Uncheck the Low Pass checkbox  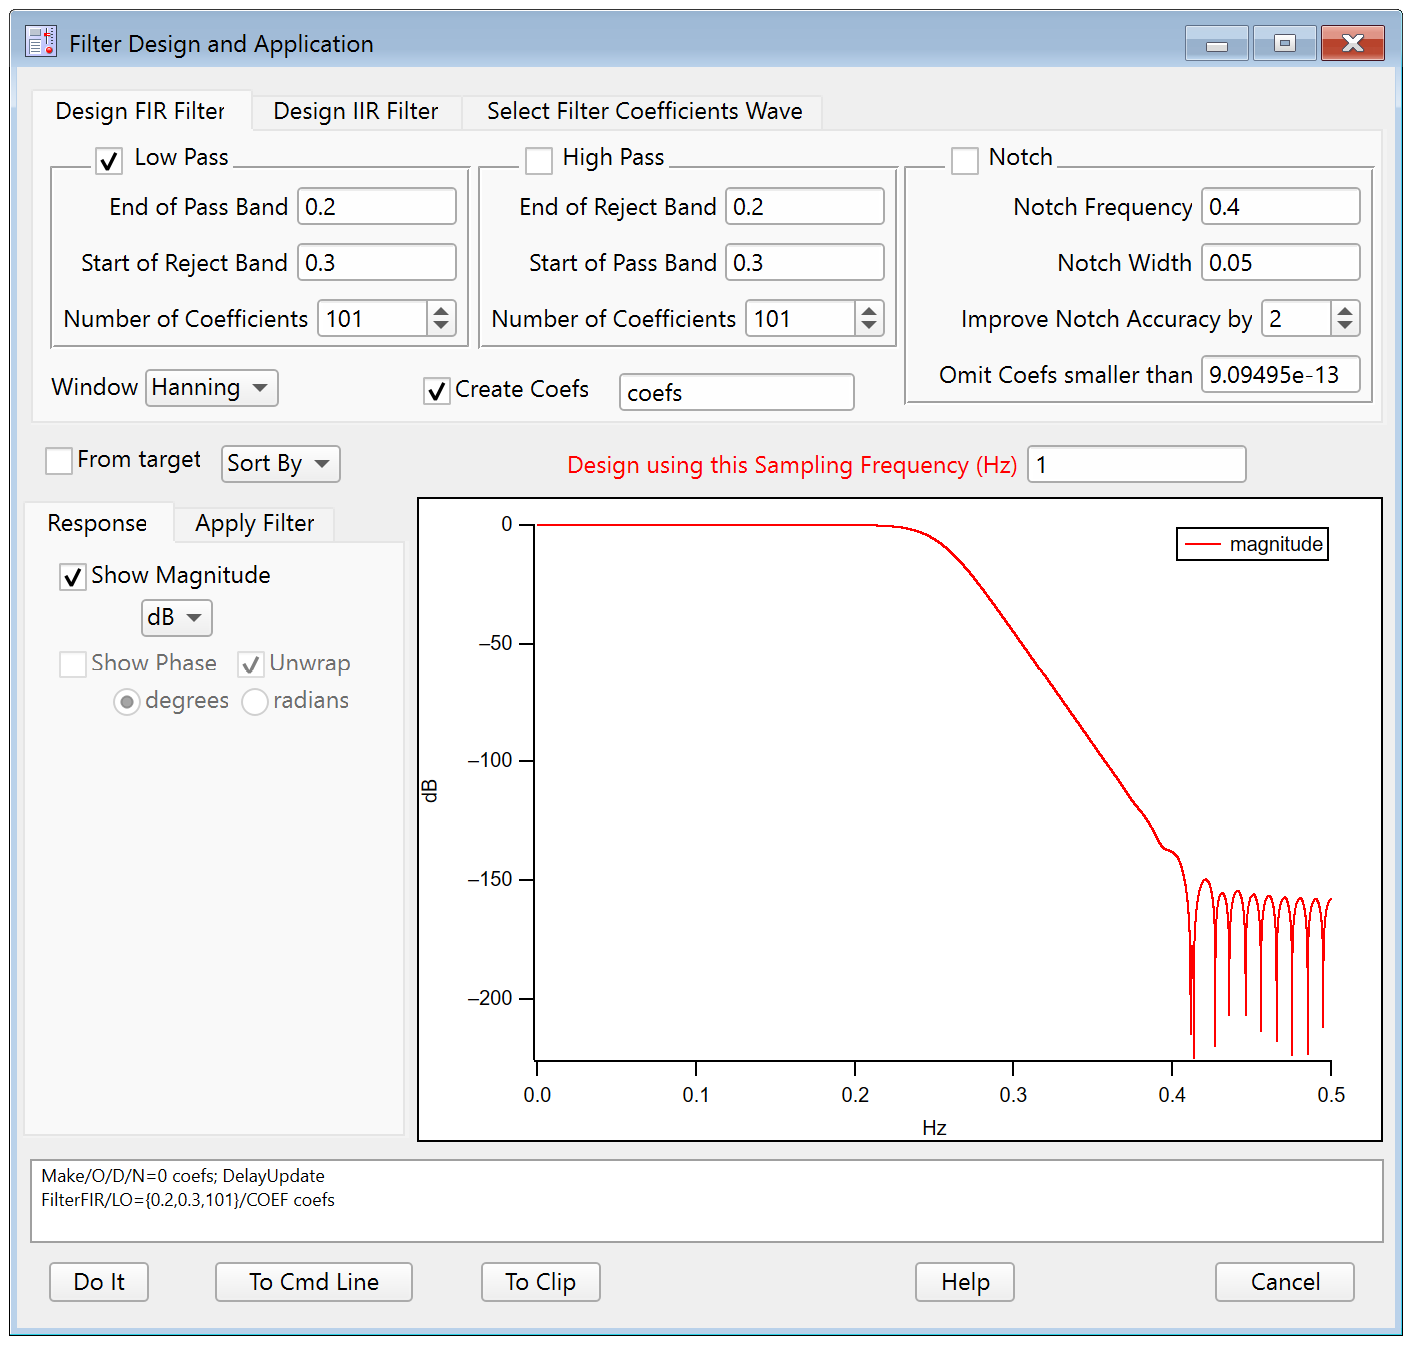(109, 160)
